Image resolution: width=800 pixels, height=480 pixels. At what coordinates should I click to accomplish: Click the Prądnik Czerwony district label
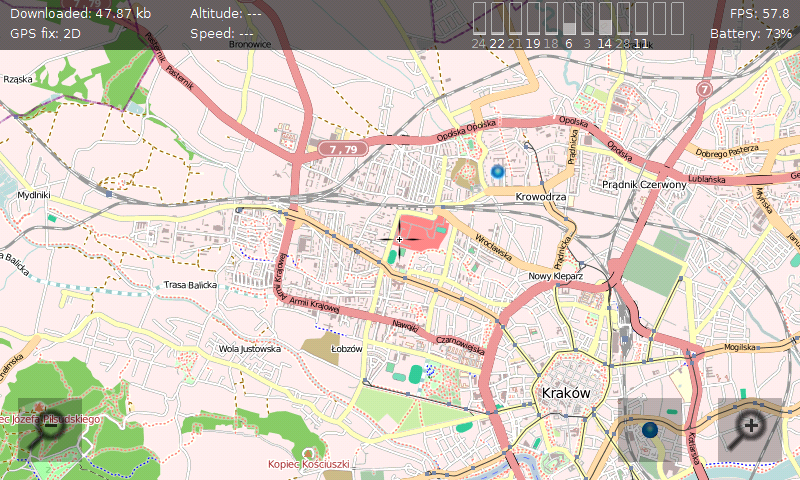(x=644, y=185)
